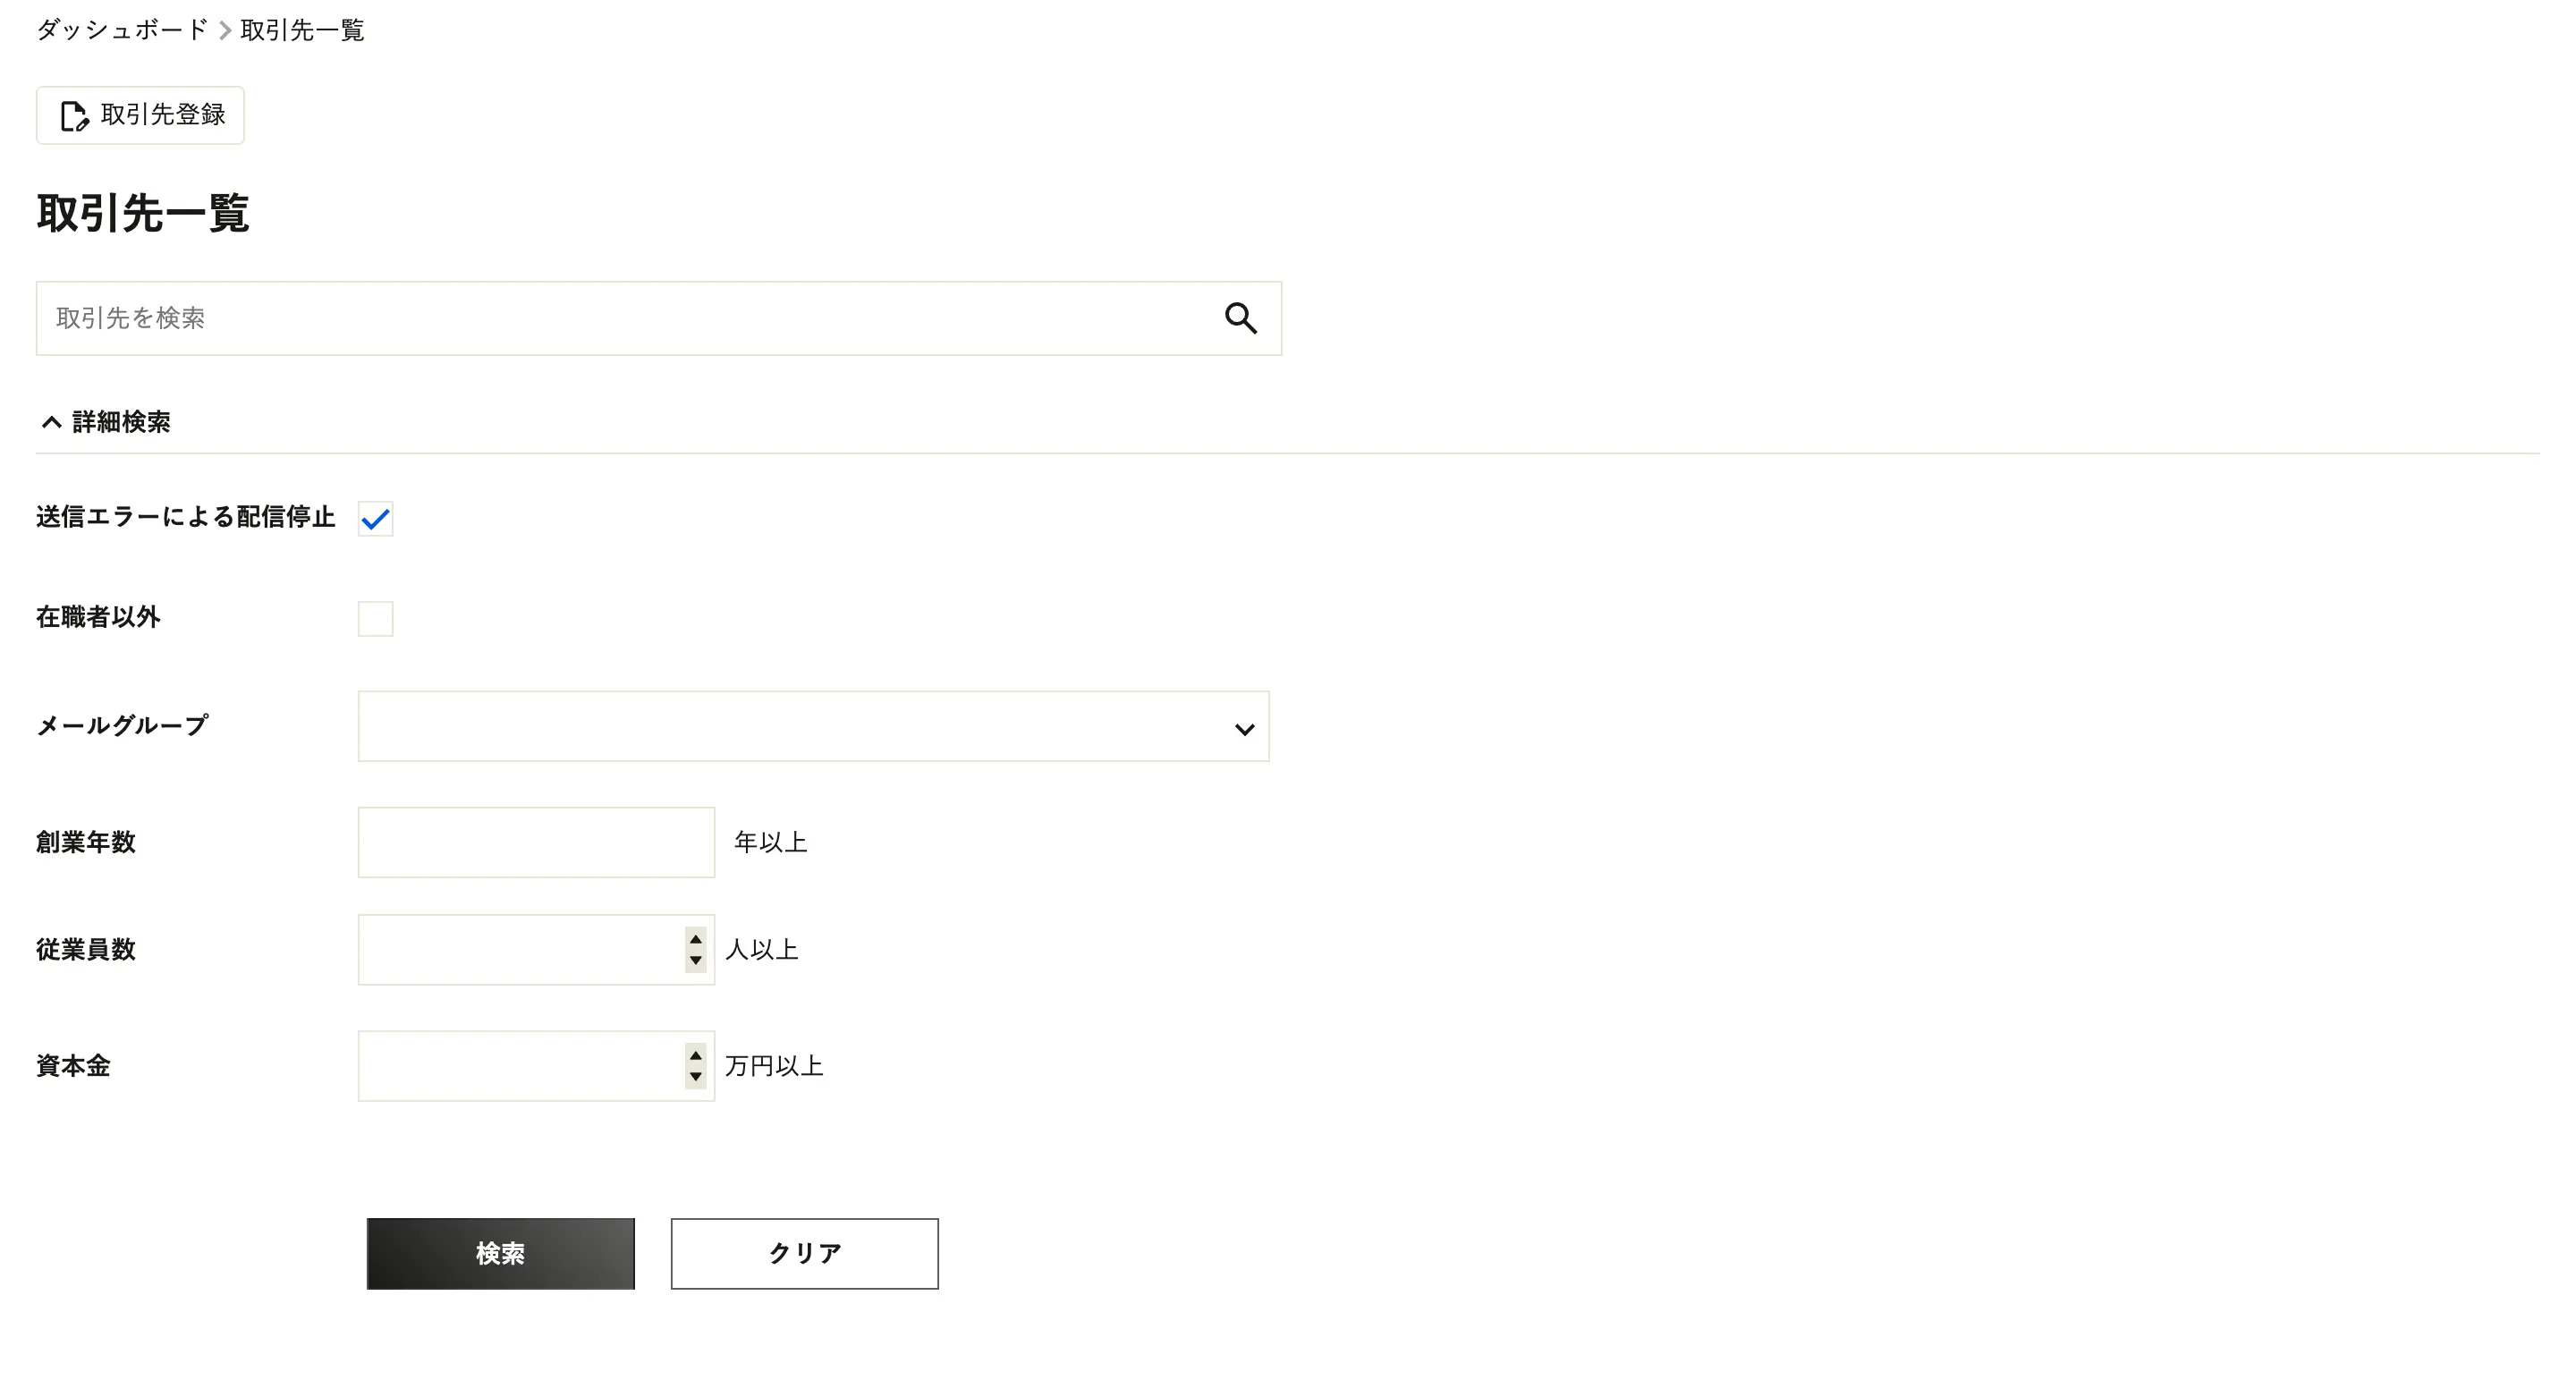
Task: Increase 従業員数 with the up arrow
Action: (x=696, y=939)
